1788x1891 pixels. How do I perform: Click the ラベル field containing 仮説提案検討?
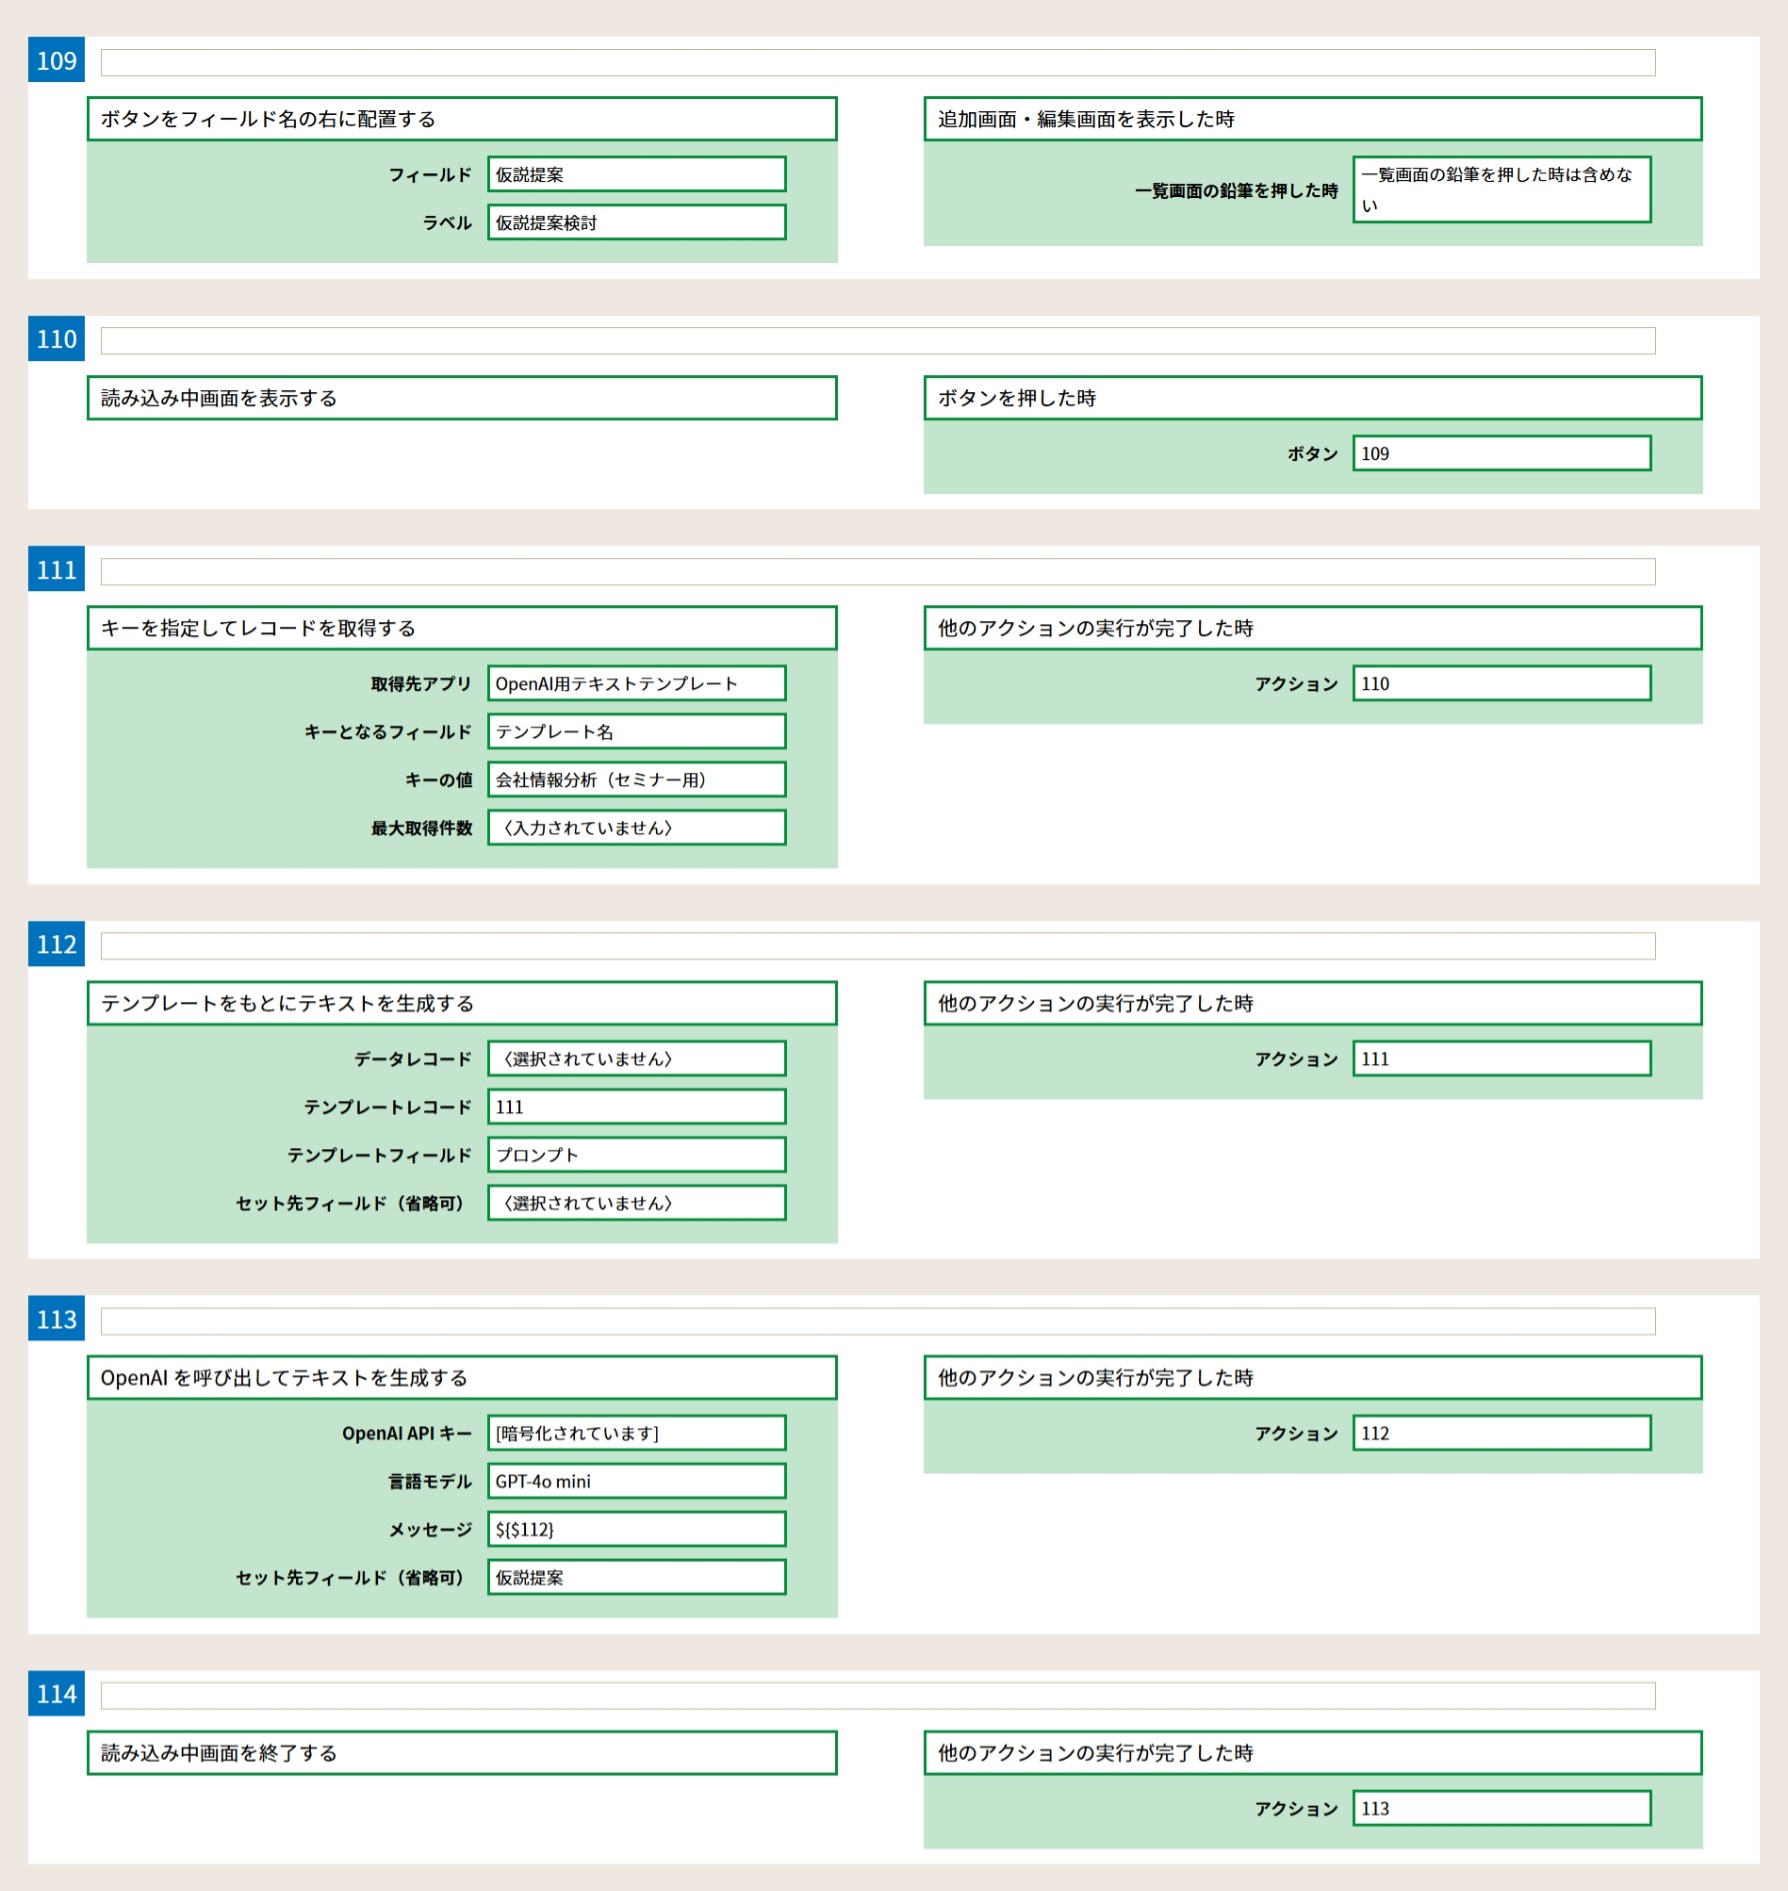(636, 223)
